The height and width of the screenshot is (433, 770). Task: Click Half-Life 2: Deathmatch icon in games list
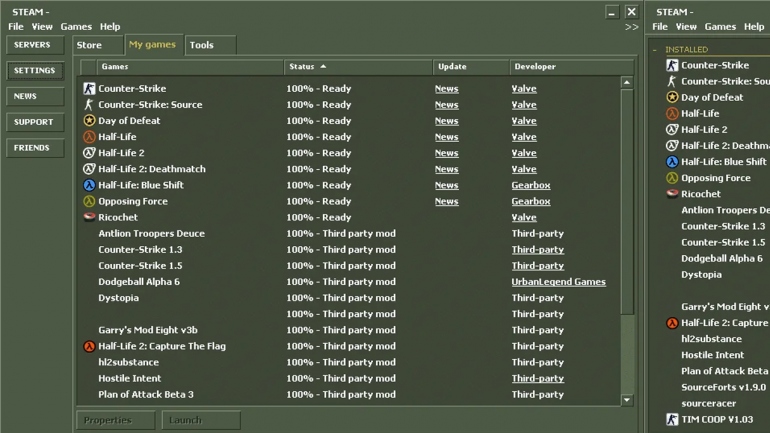(x=89, y=169)
